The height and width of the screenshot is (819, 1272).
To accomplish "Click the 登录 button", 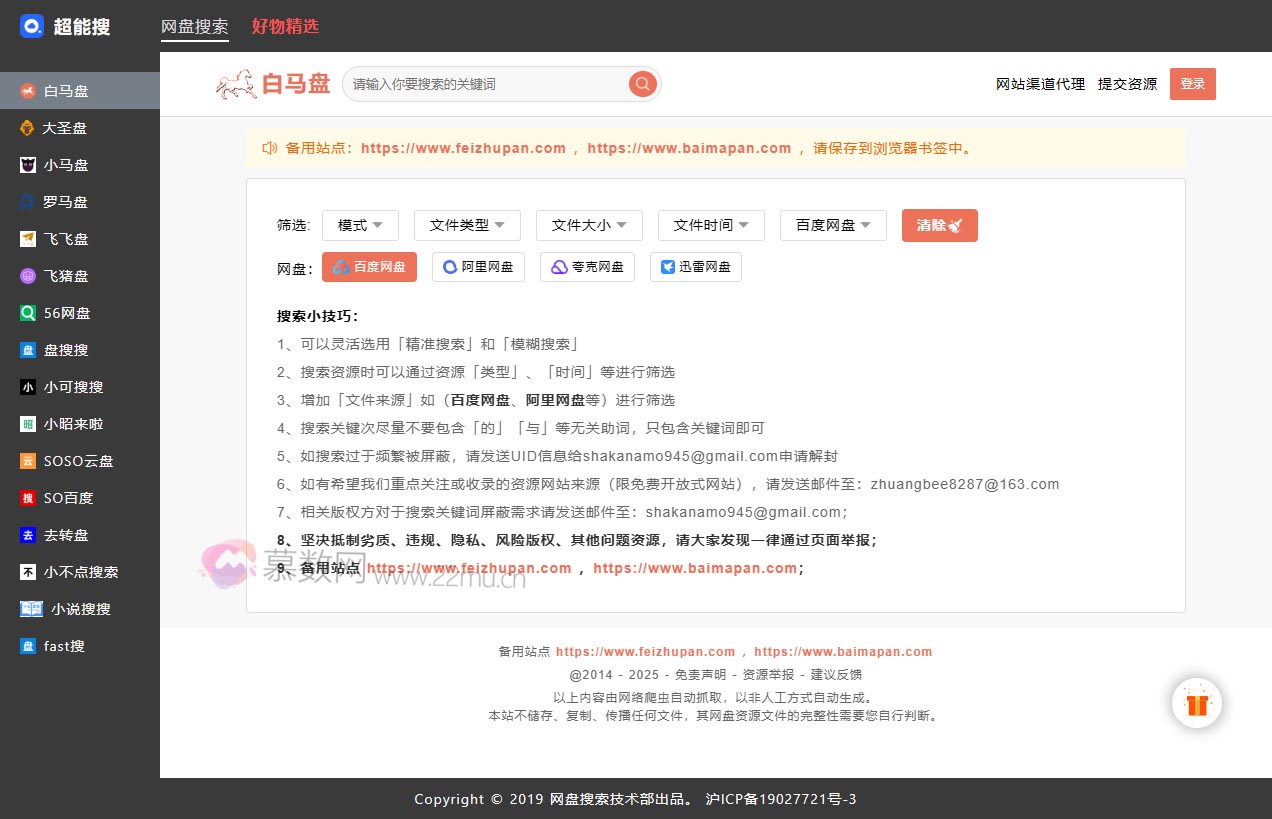I will [1192, 84].
